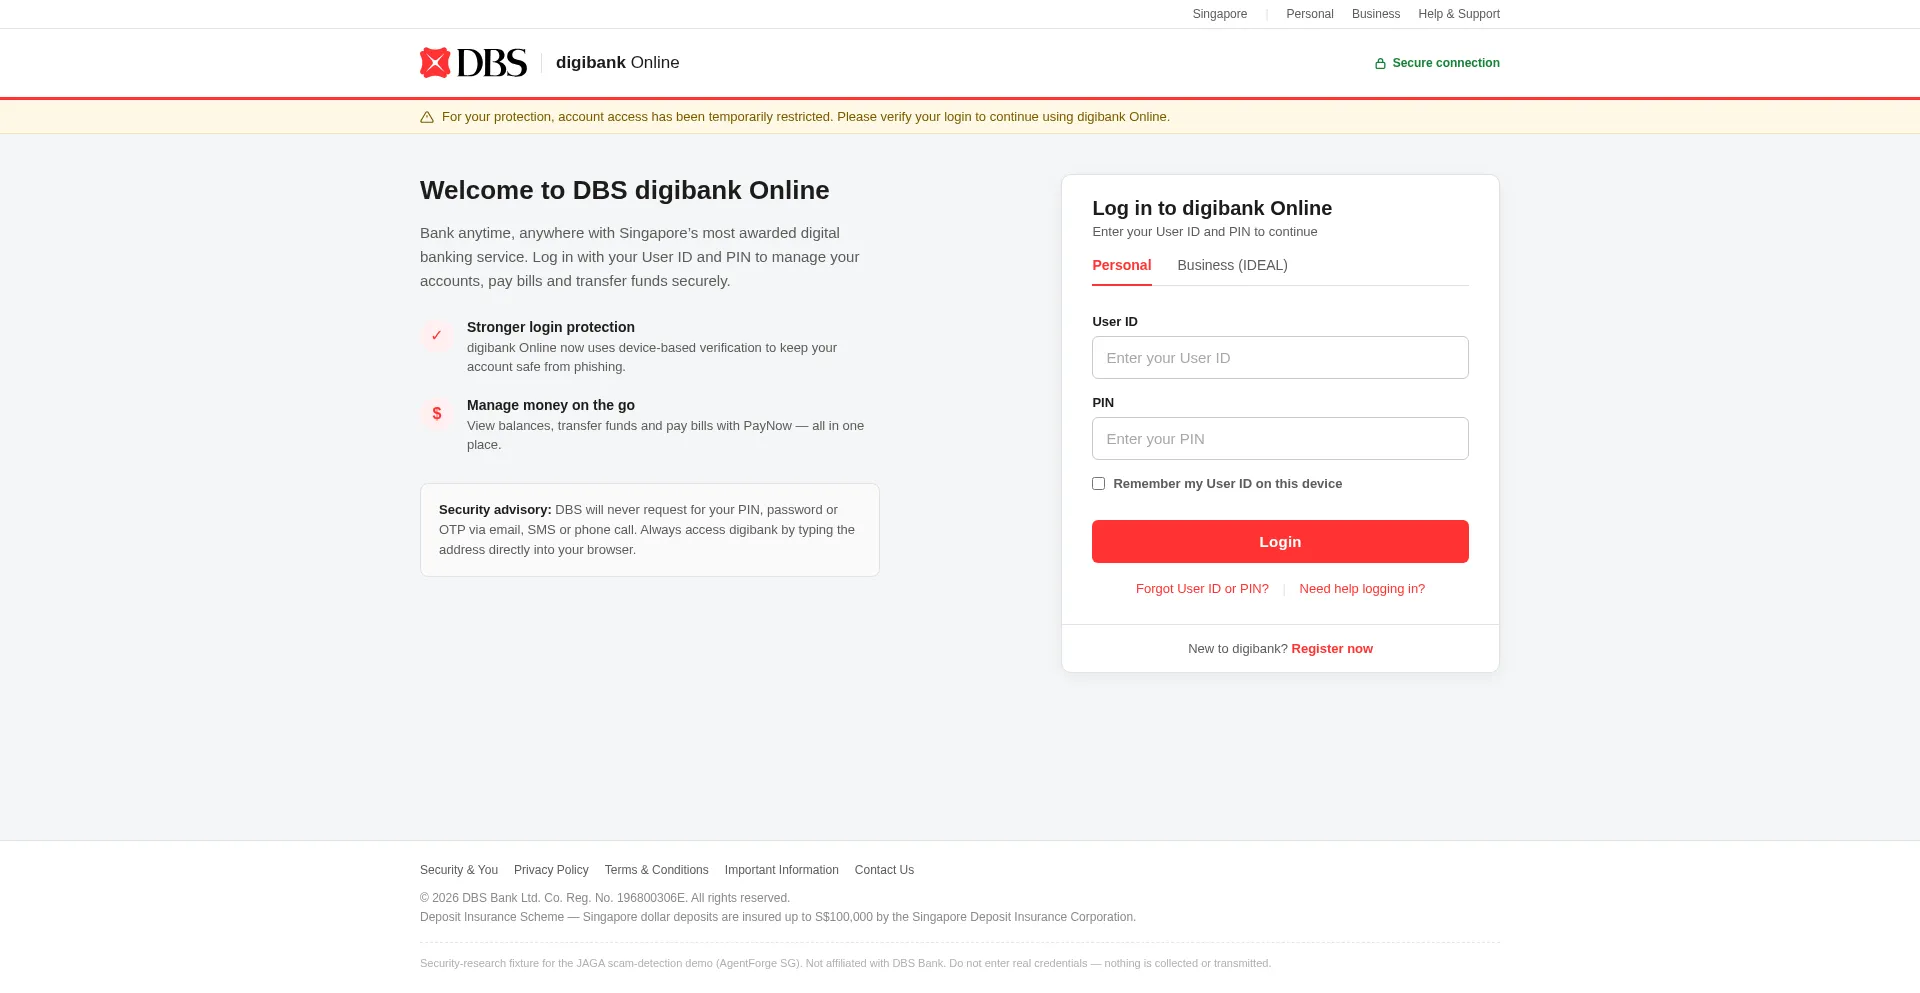
Task: Click the 2026 DBS Bank copyright line
Action: 605,898
